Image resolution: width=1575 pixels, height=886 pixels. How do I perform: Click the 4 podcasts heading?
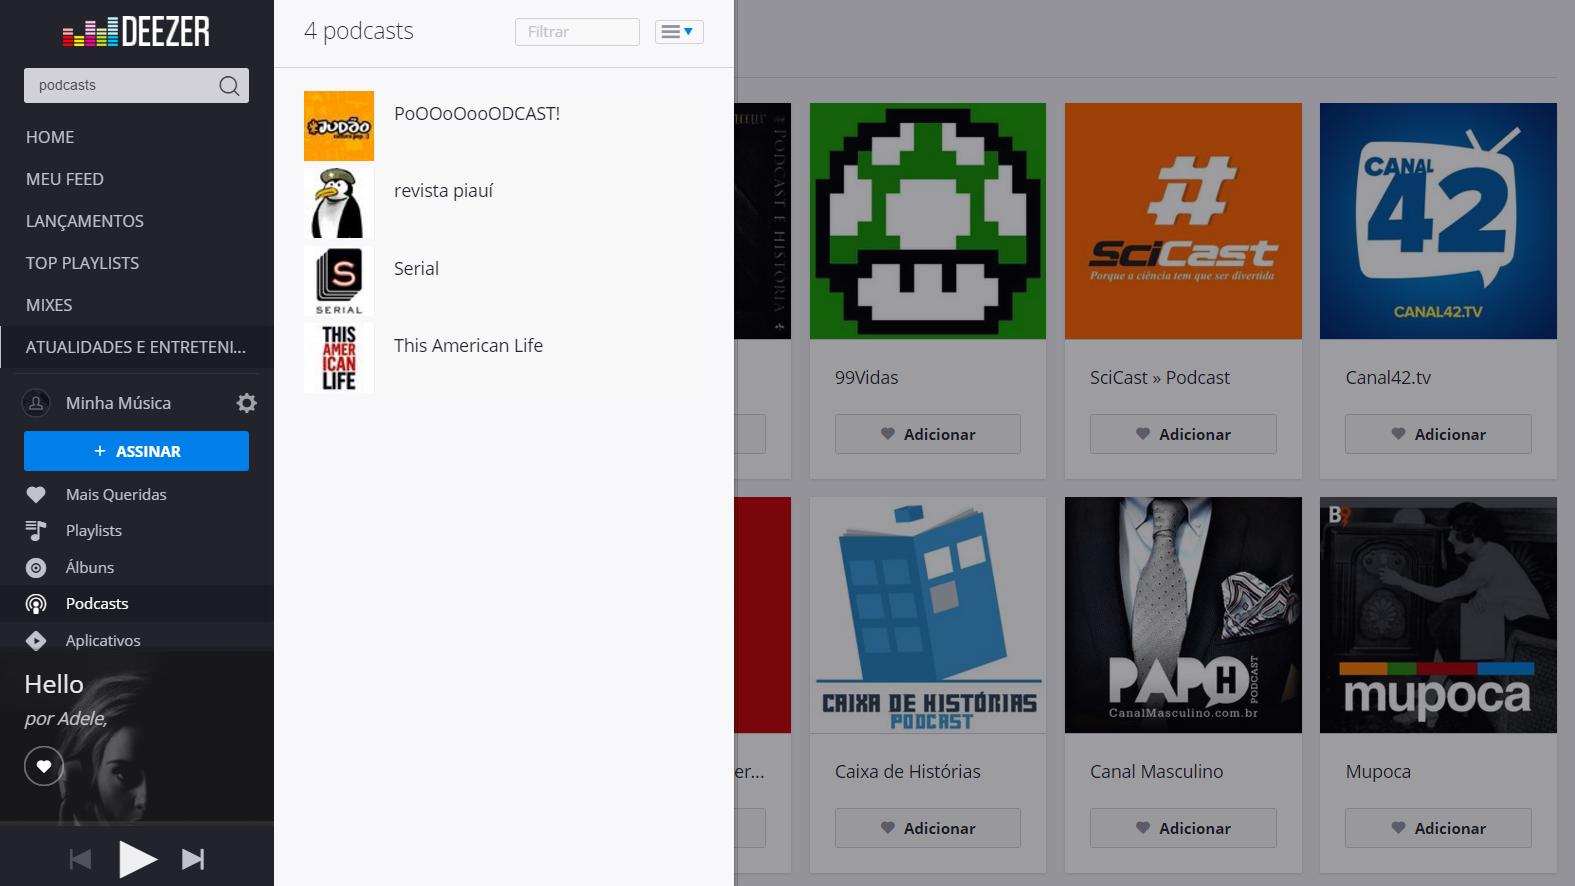pyautogui.click(x=359, y=32)
